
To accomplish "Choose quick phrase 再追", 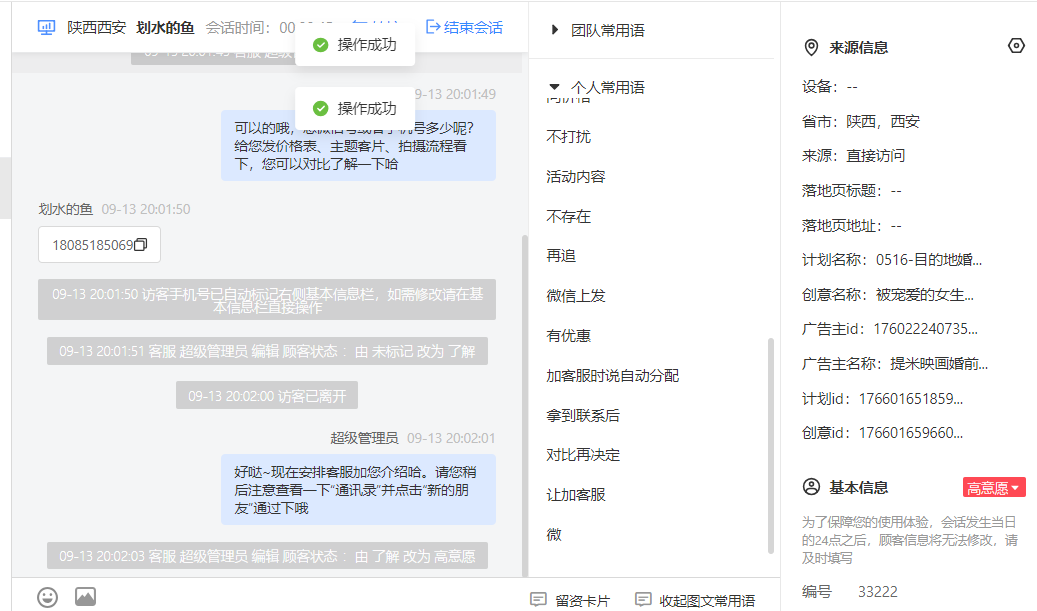I will [x=561, y=255].
